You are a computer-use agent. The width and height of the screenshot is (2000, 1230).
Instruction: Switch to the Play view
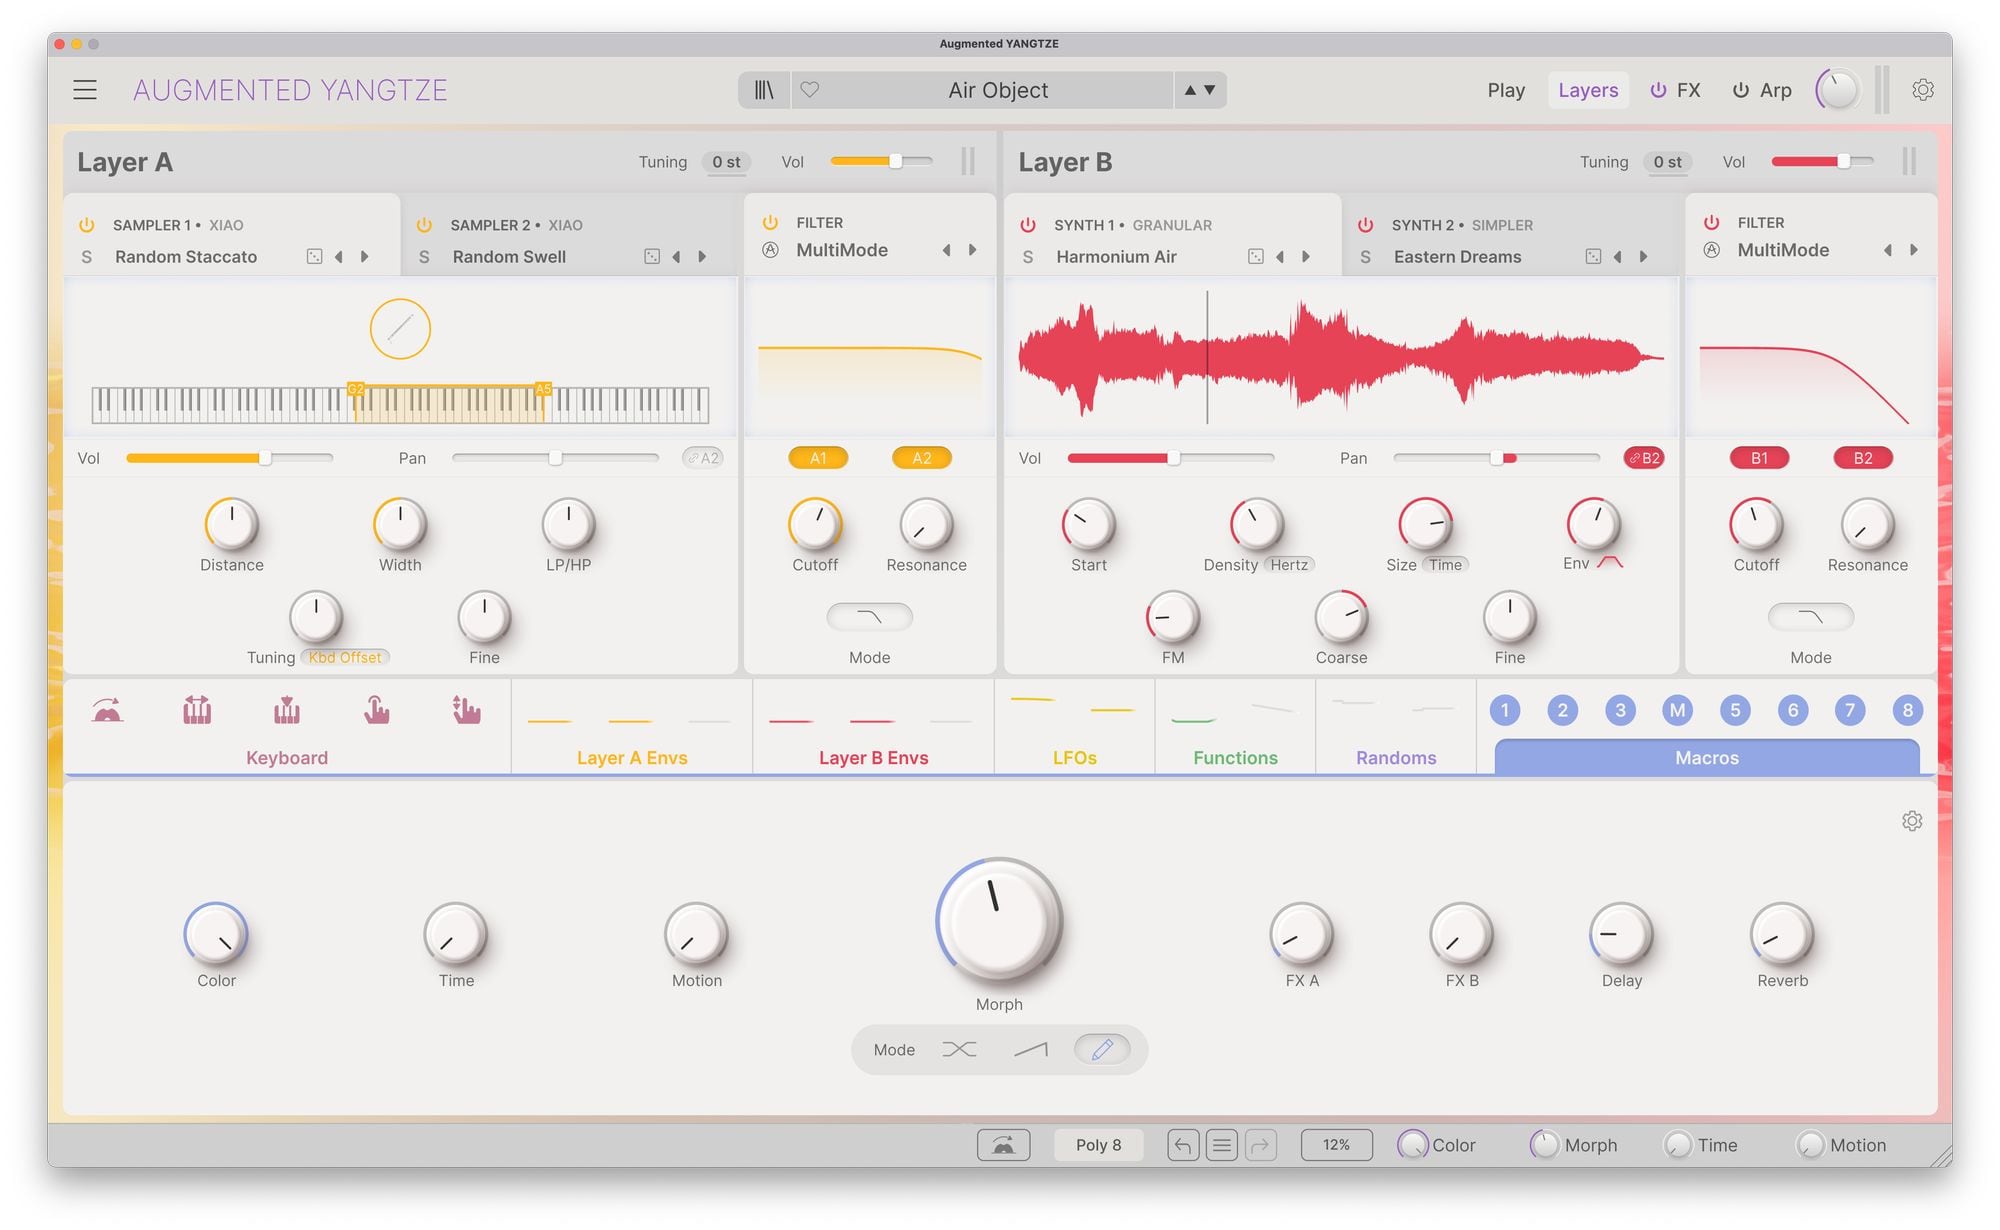coord(1505,90)
